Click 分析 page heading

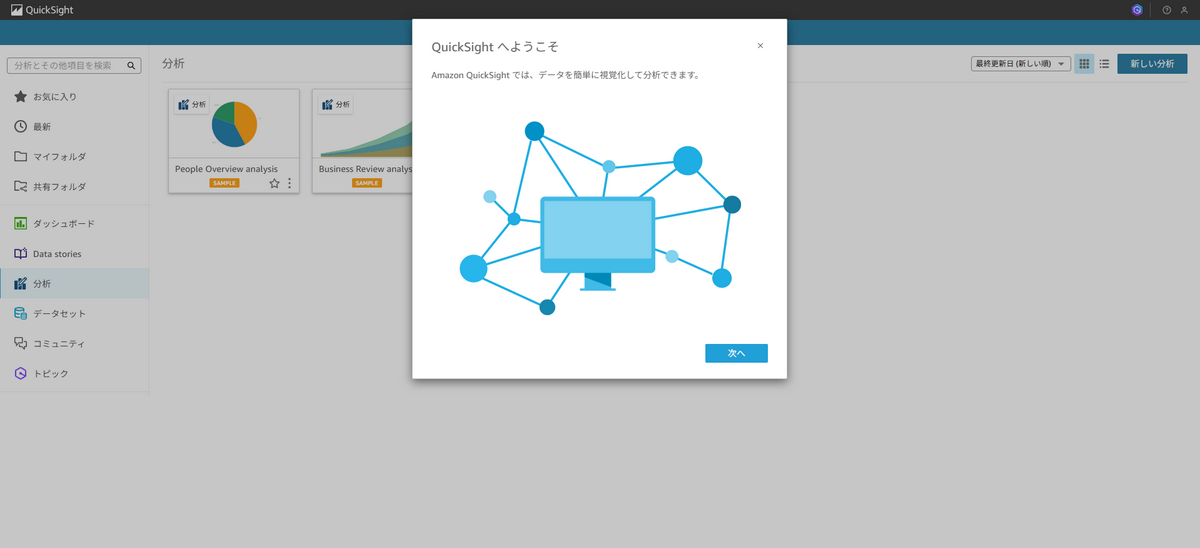173,64
